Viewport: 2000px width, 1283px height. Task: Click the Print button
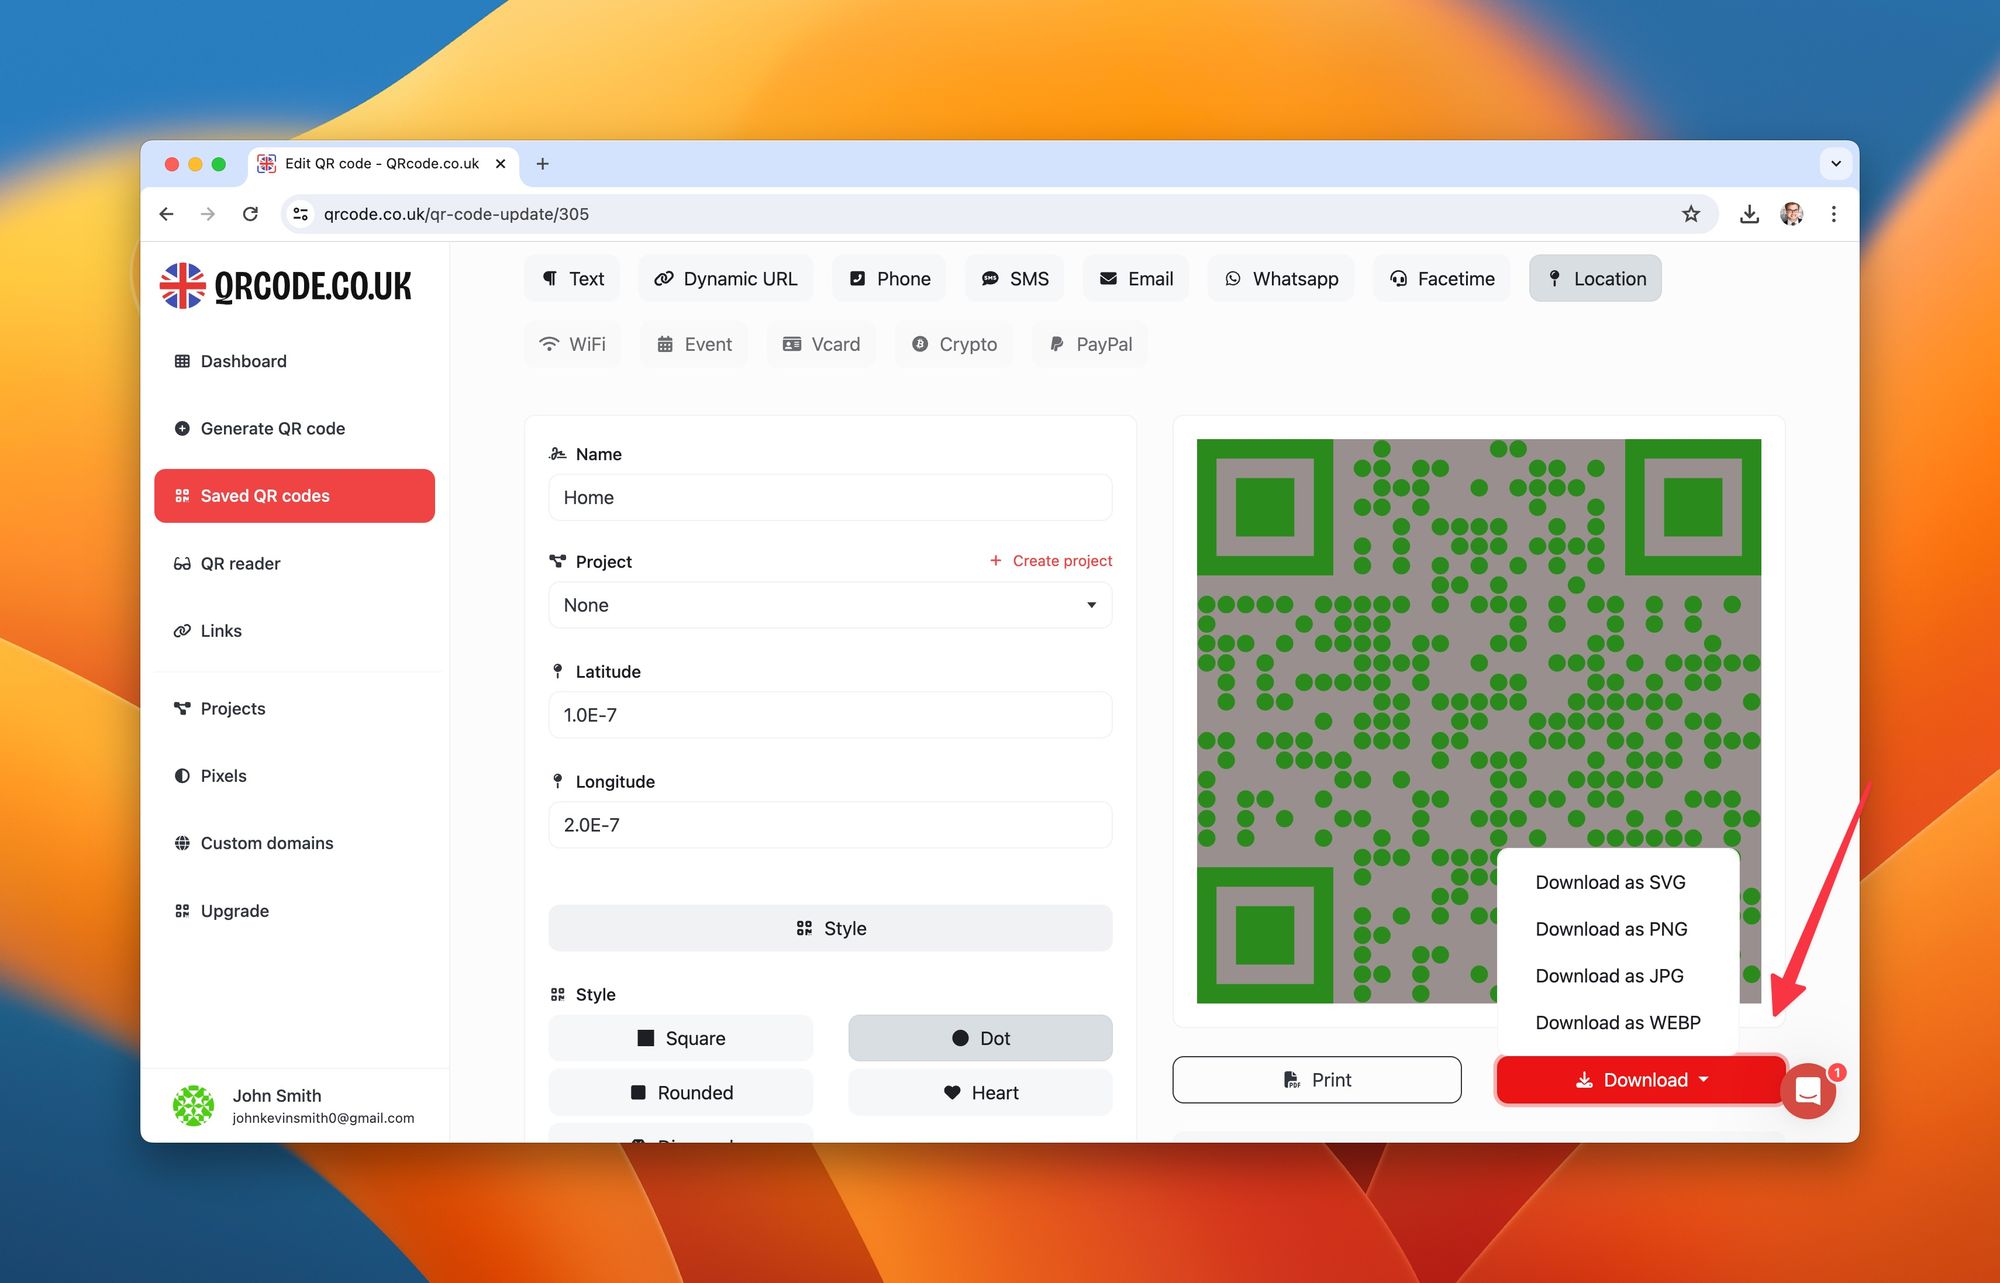click(1317, 1080)
